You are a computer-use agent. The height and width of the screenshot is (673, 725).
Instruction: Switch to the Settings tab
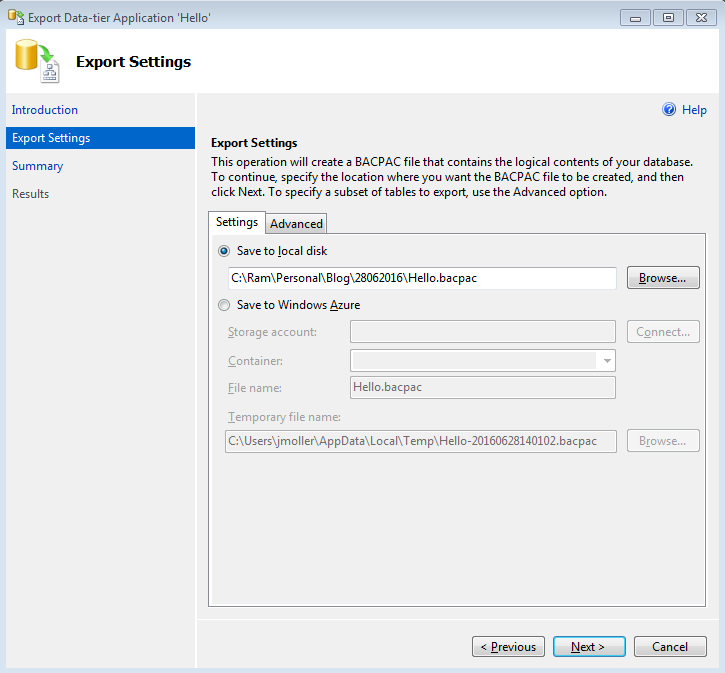point(237,223)
